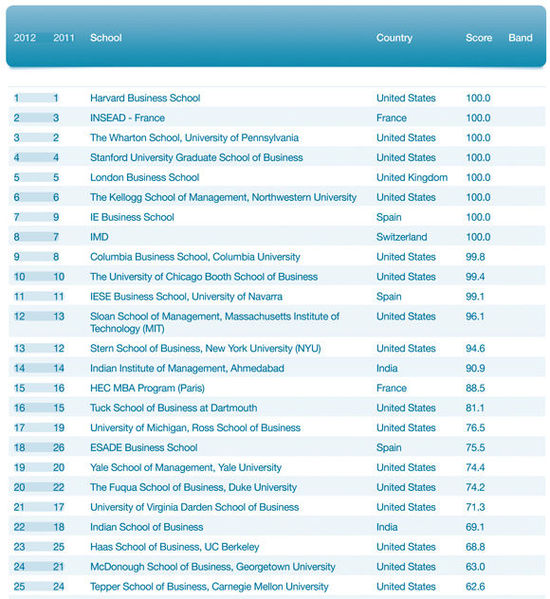
Task: Click the Country column header
Action: pyautogui.click(x=394, y=38)
